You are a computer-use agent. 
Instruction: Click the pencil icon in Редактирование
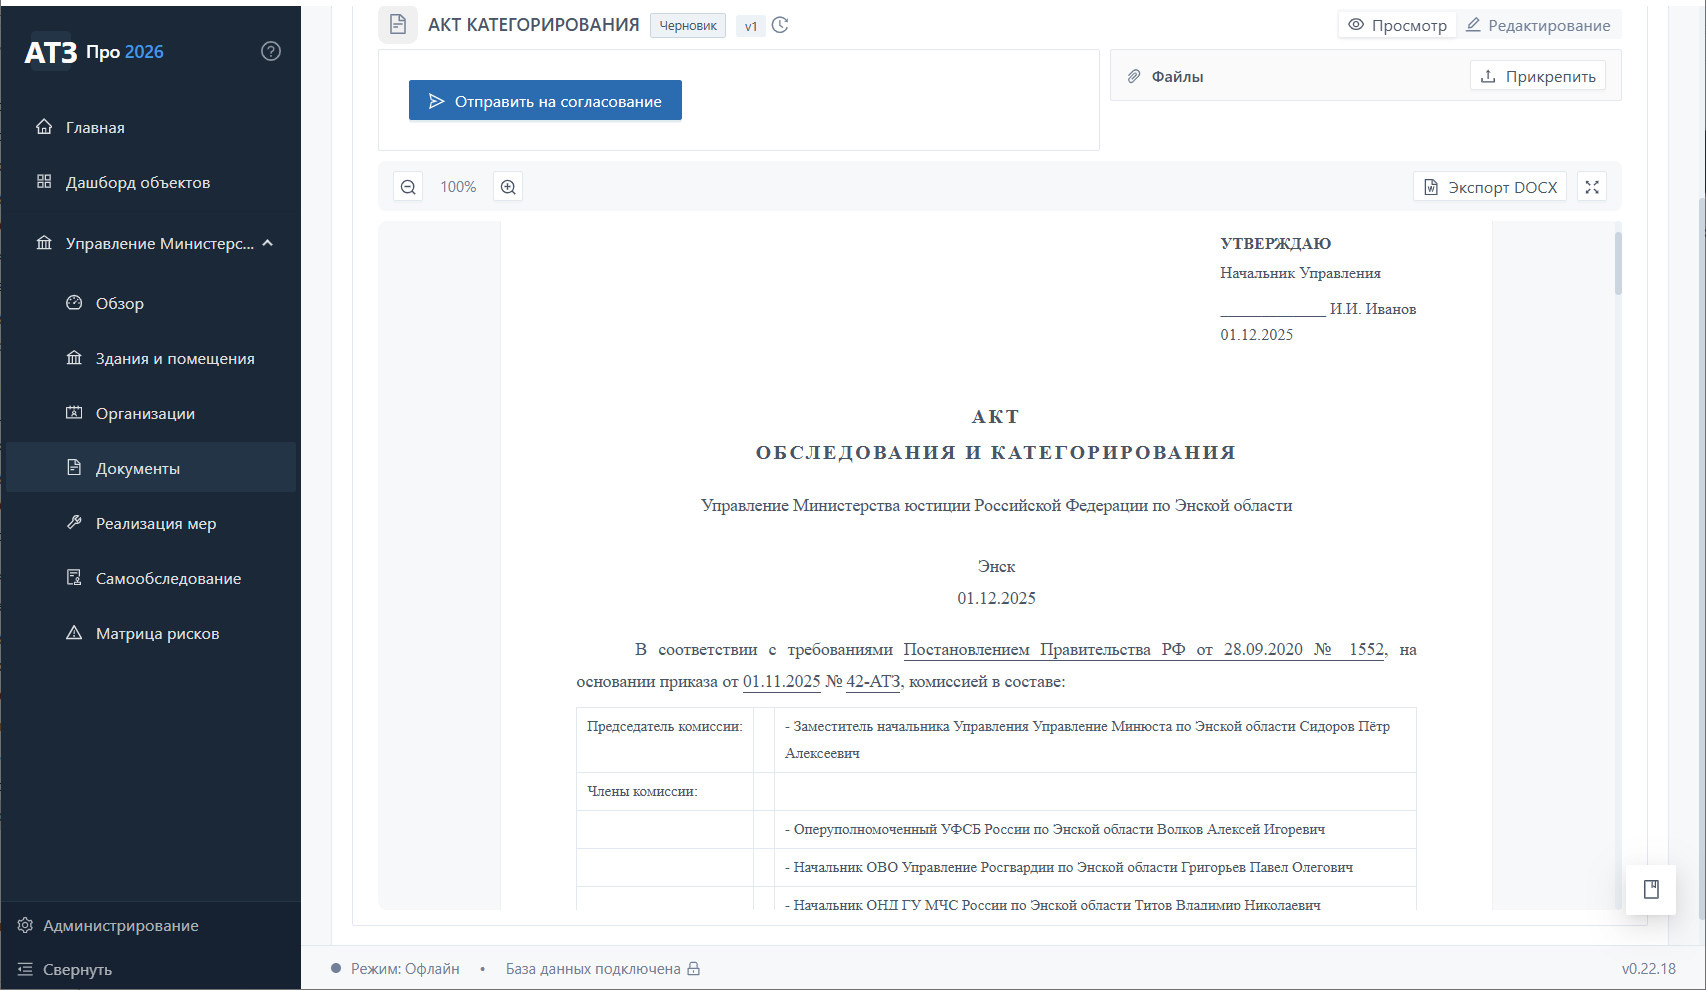(x=1473, y=25)
